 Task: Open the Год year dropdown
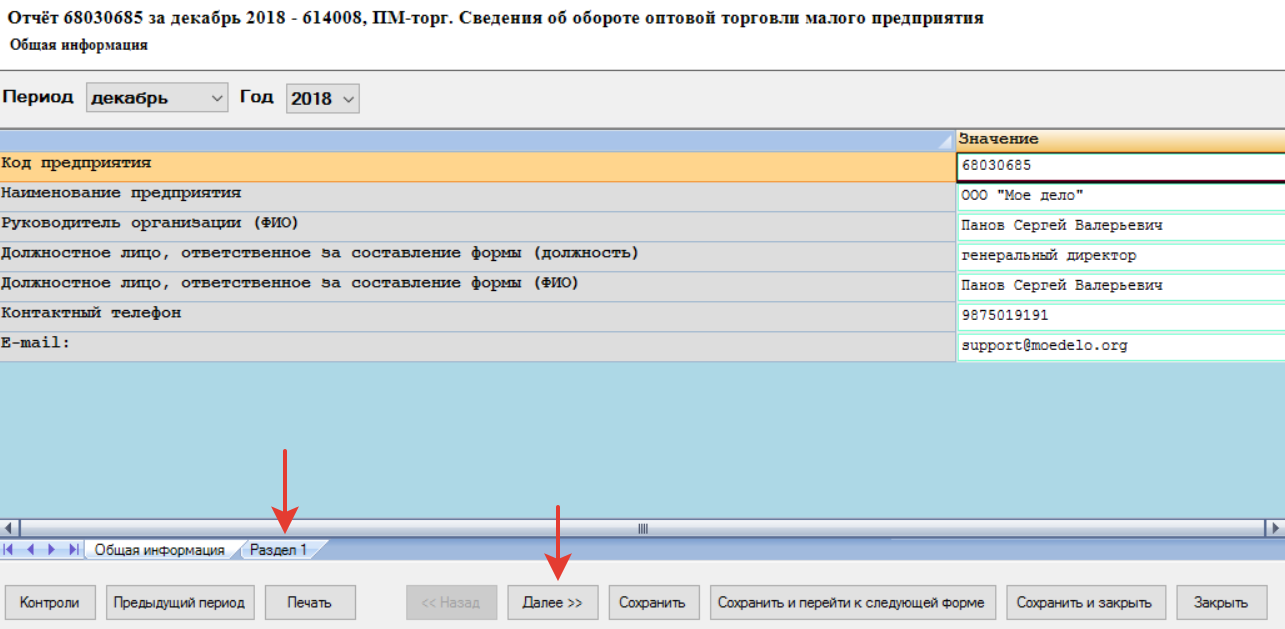322,98
